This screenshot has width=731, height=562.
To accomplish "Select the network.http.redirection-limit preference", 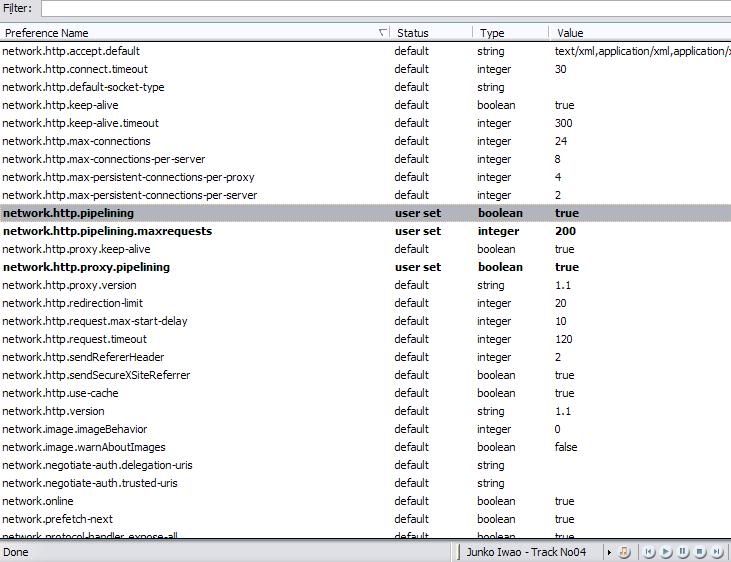I will pos(73,303).
